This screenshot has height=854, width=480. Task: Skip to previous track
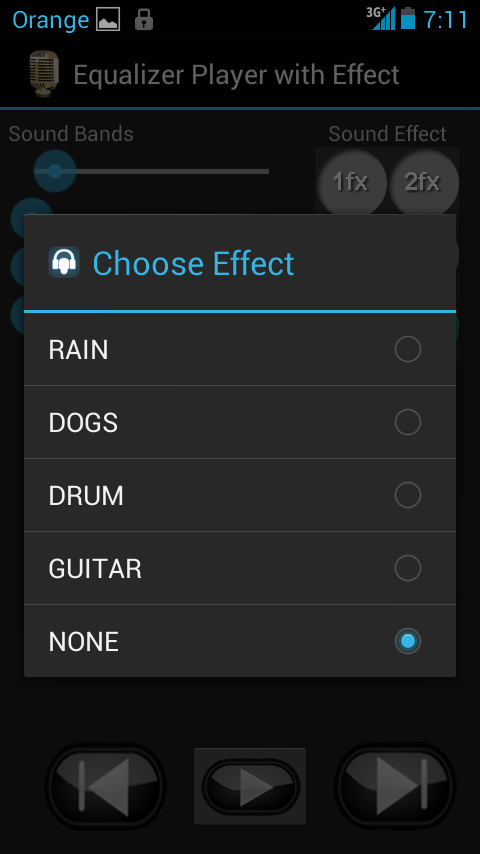click(x=106, y=786)
